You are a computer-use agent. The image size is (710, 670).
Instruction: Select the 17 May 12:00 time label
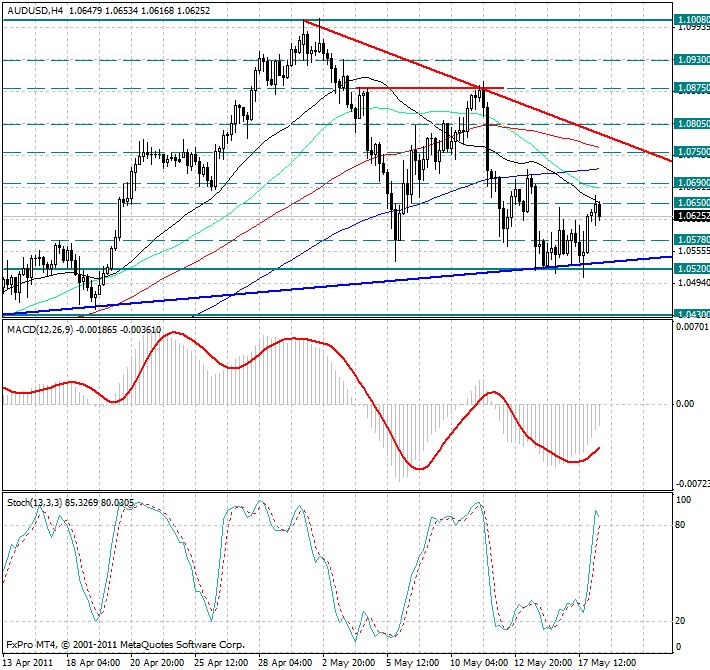click(x=607, y=663)
